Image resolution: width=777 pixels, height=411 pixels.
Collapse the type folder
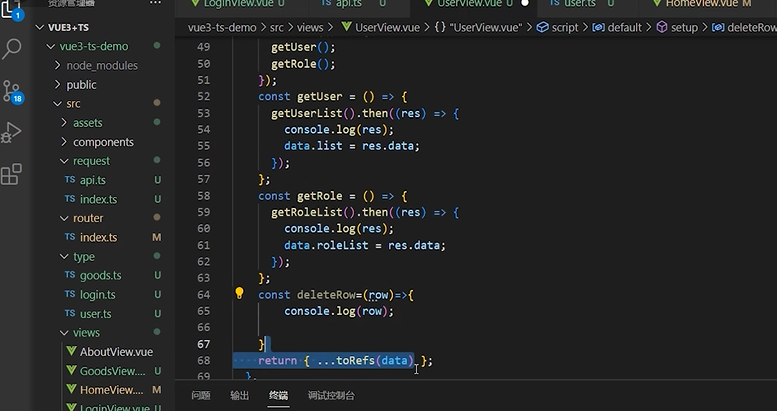(64, 256)
